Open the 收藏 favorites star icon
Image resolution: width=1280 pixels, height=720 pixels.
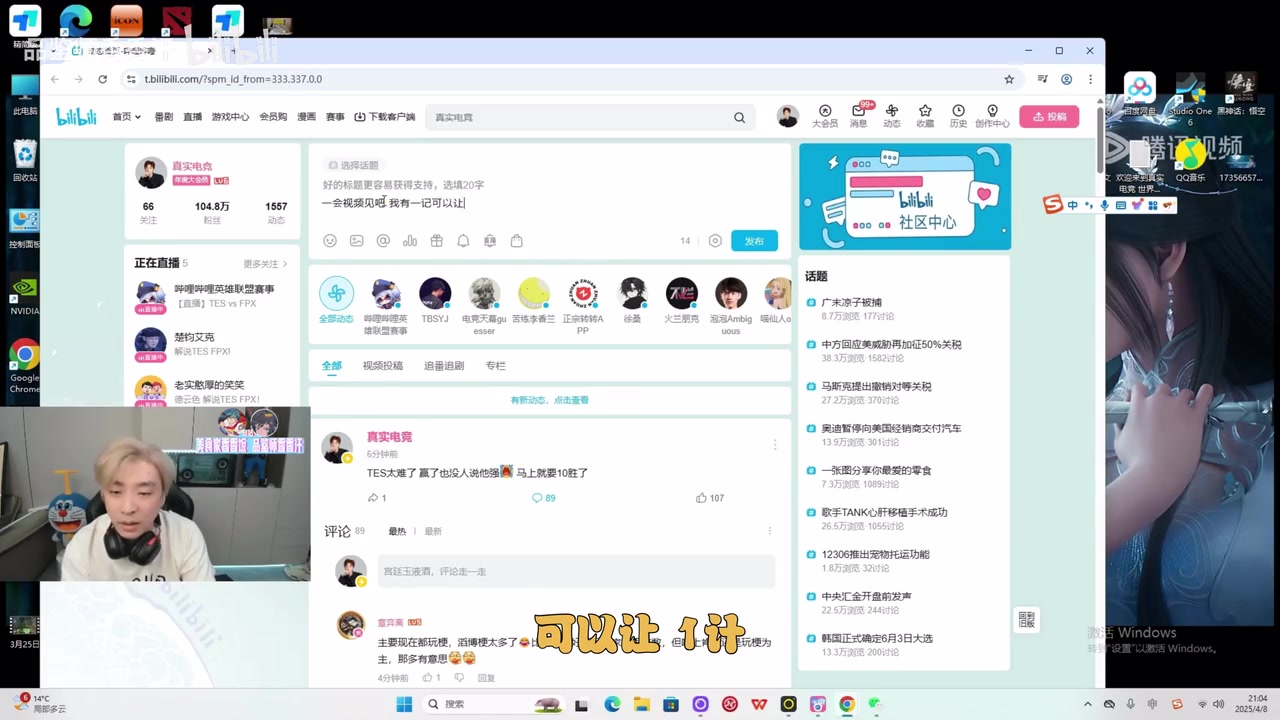click(925, 113)
